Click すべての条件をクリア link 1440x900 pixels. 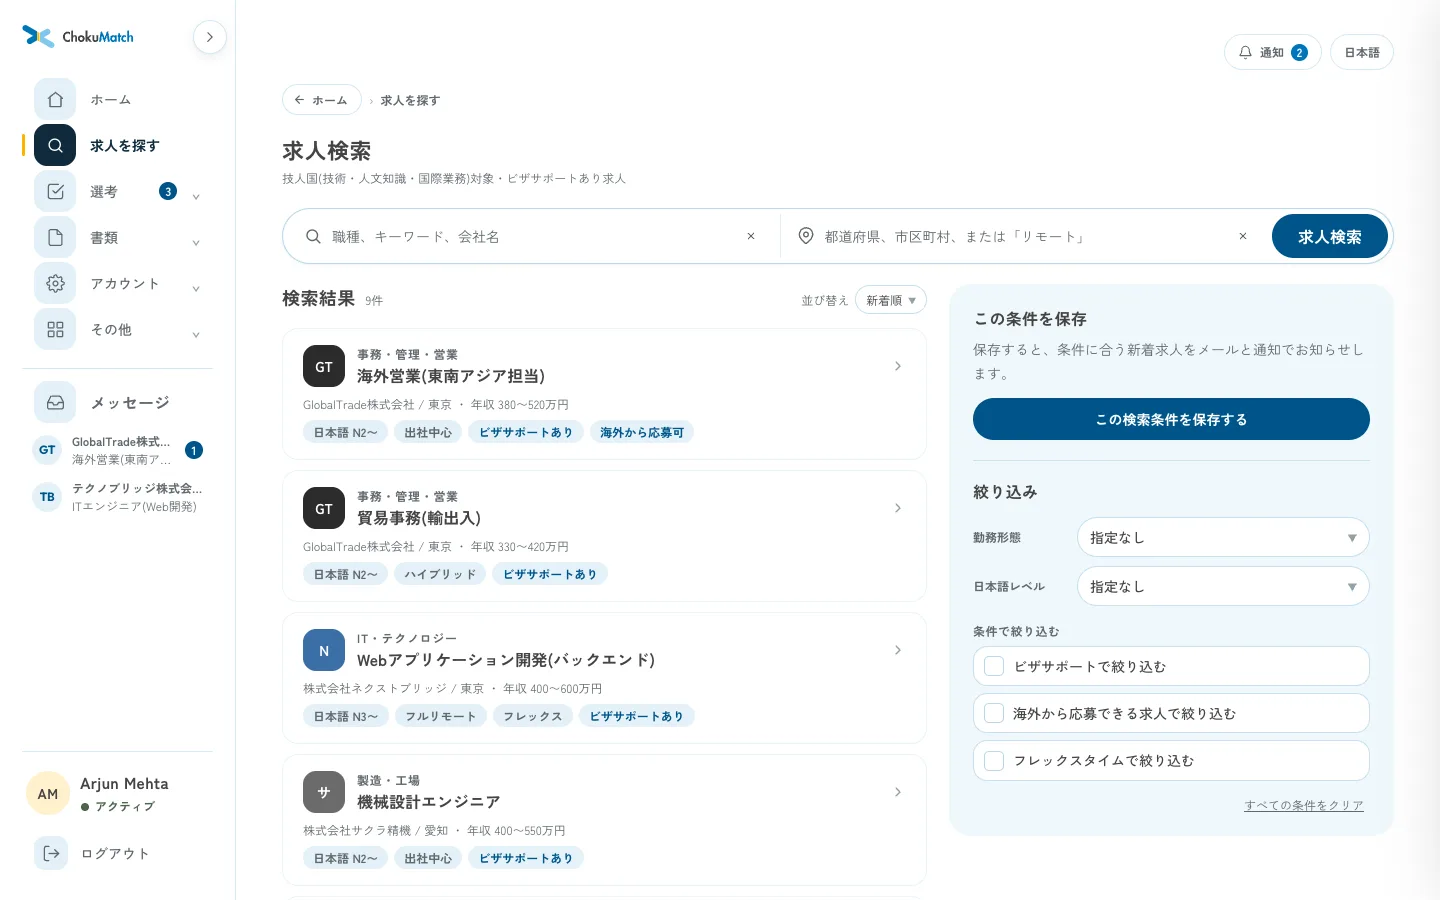pyautogui.click(x=1304, y=805)
